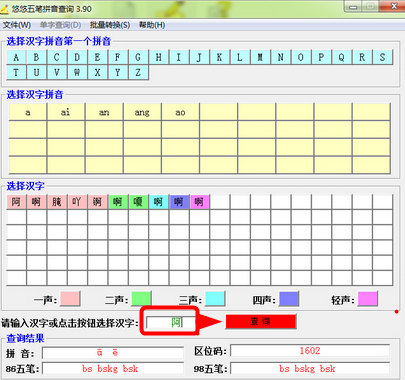Viewport: 405px width, 380px height.
Task: Select the magenta neutral-tone 啊 character
Action: [199, 202]
